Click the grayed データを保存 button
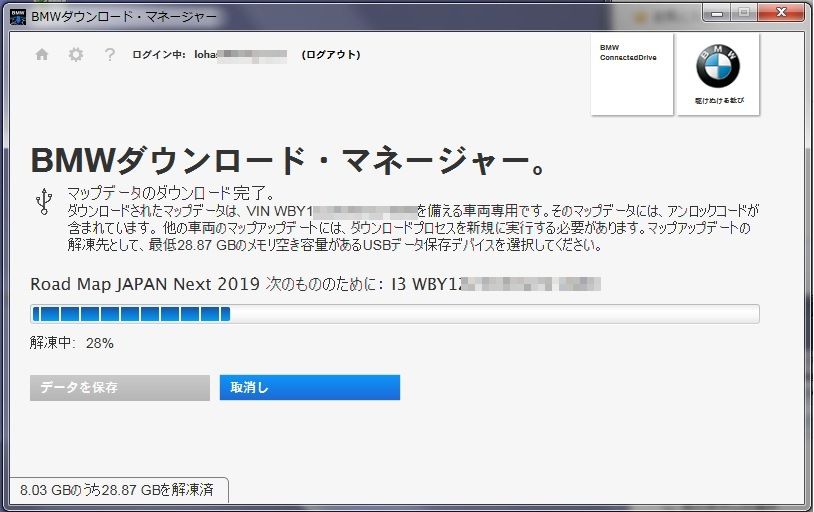Image resolution: width=814 pixels, height=512 pixels. click(x=120, y=387)
